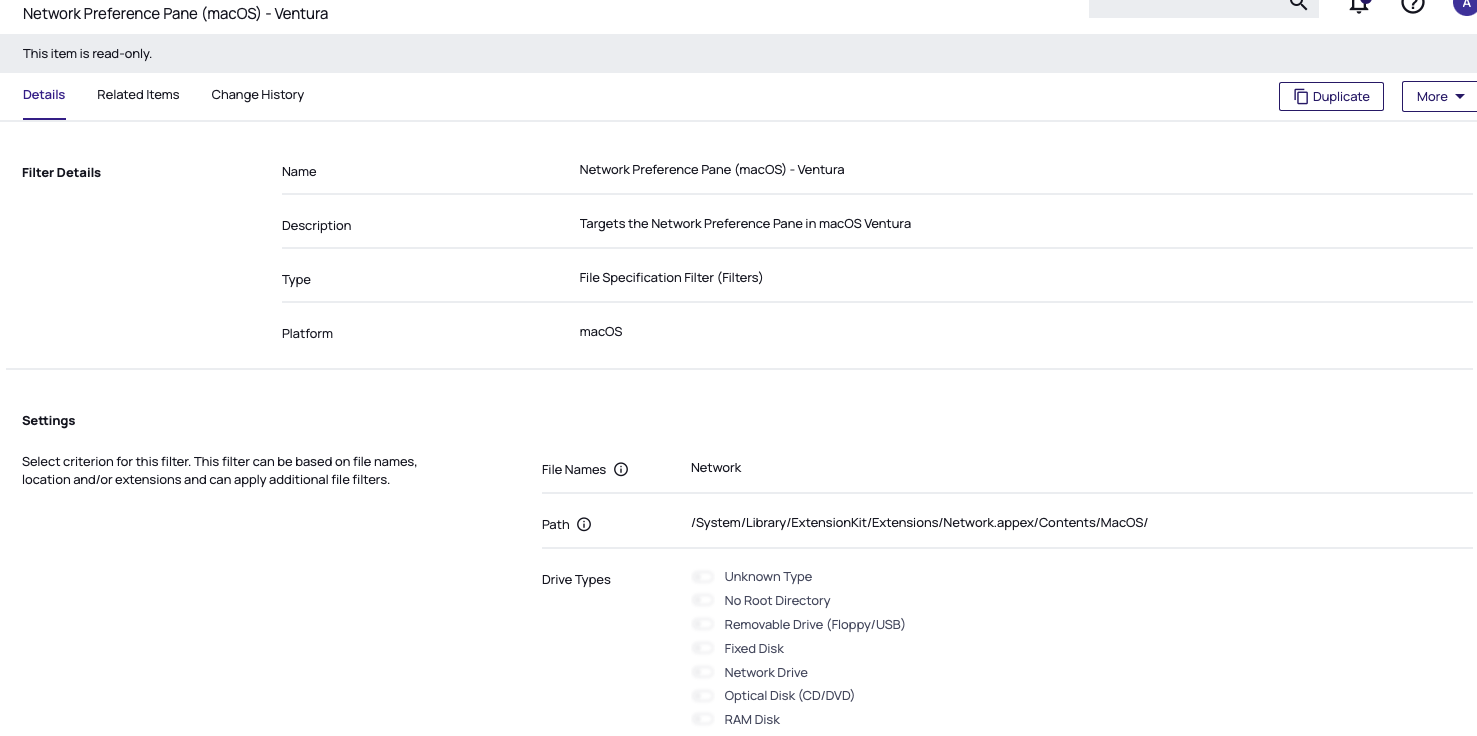Select the Path value starting /System/Library

pyautogui.click(x=919, y=523)
